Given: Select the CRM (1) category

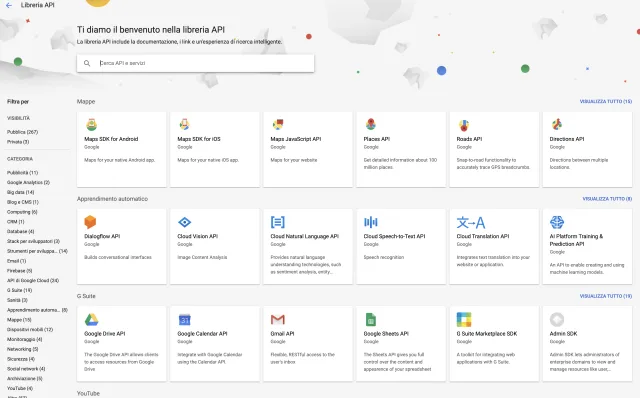Looking at the screenshot, I should pyautogui.click(x=16, y=222).
